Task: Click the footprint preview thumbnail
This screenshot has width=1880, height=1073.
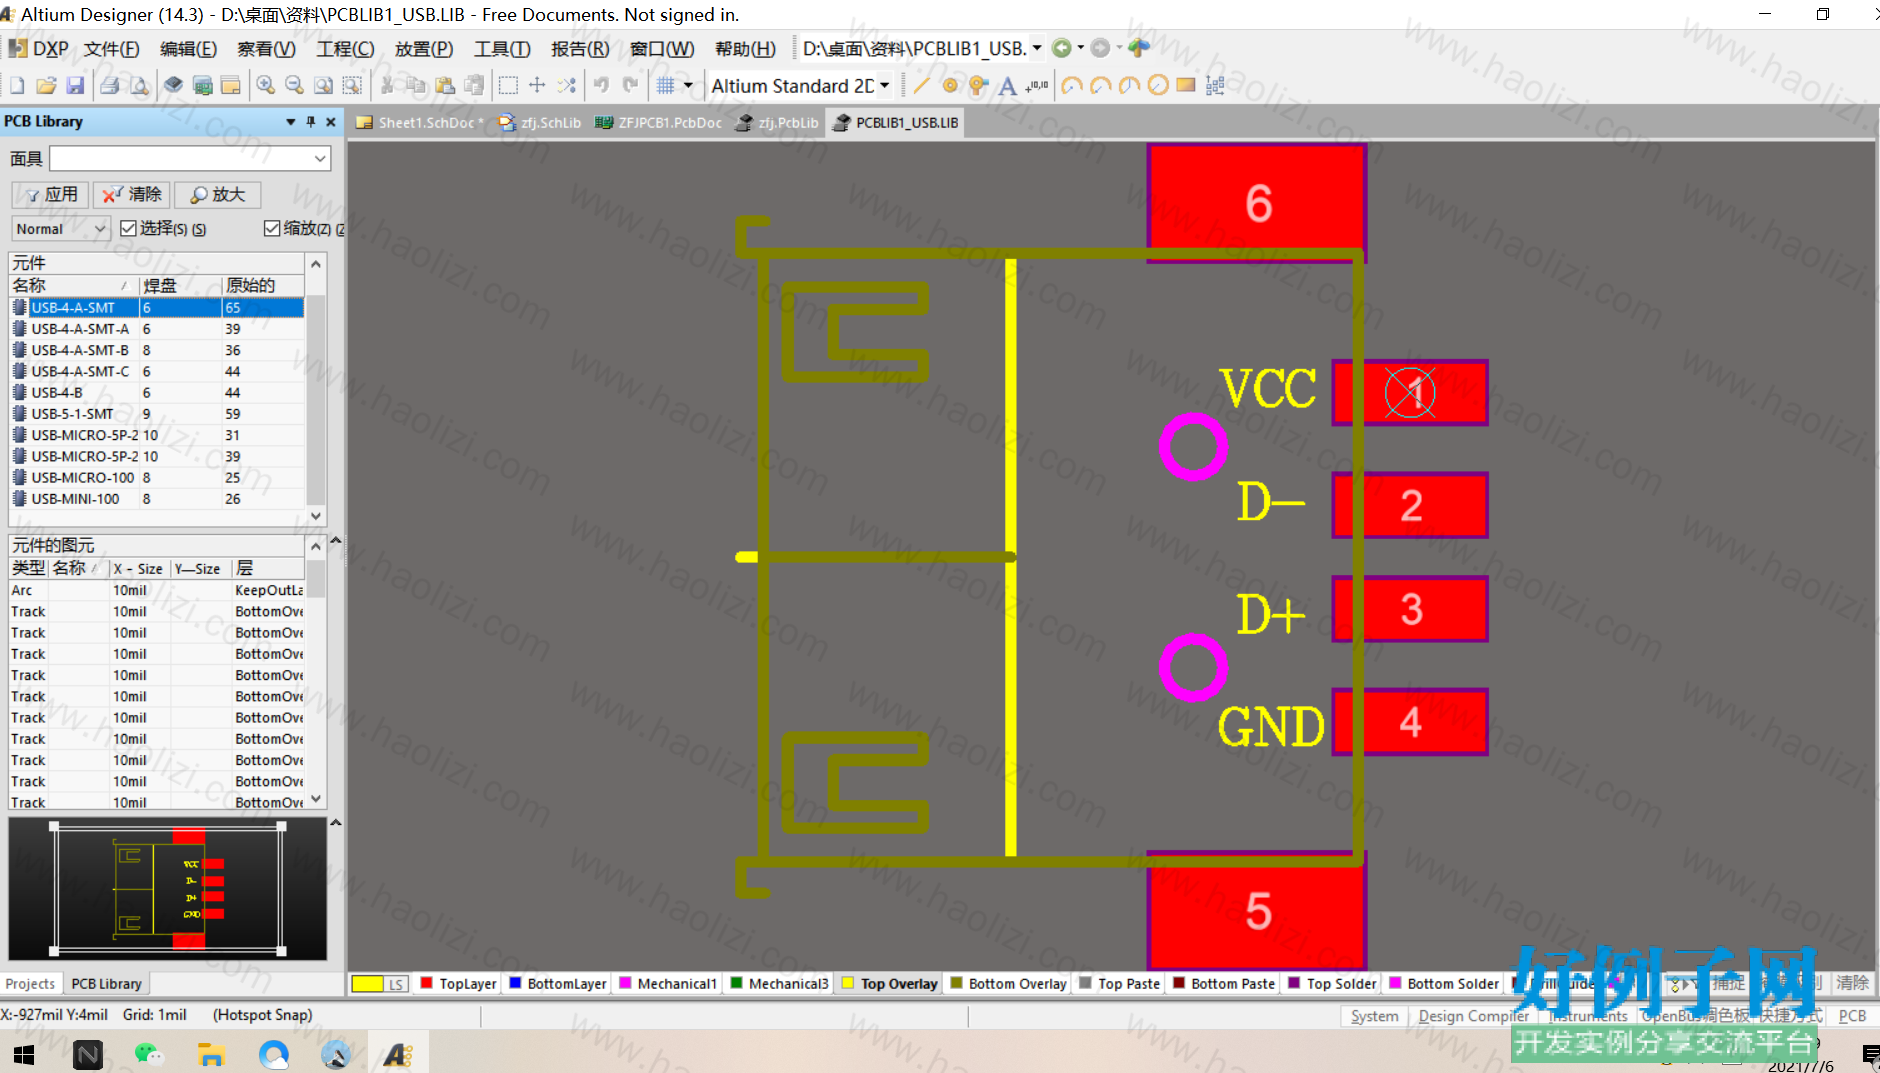Action: (168, 888)
